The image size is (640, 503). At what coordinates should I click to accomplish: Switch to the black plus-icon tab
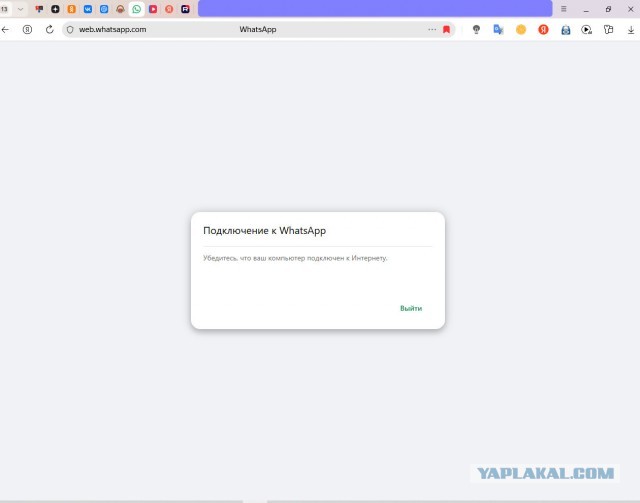click(x=55, y=9)
